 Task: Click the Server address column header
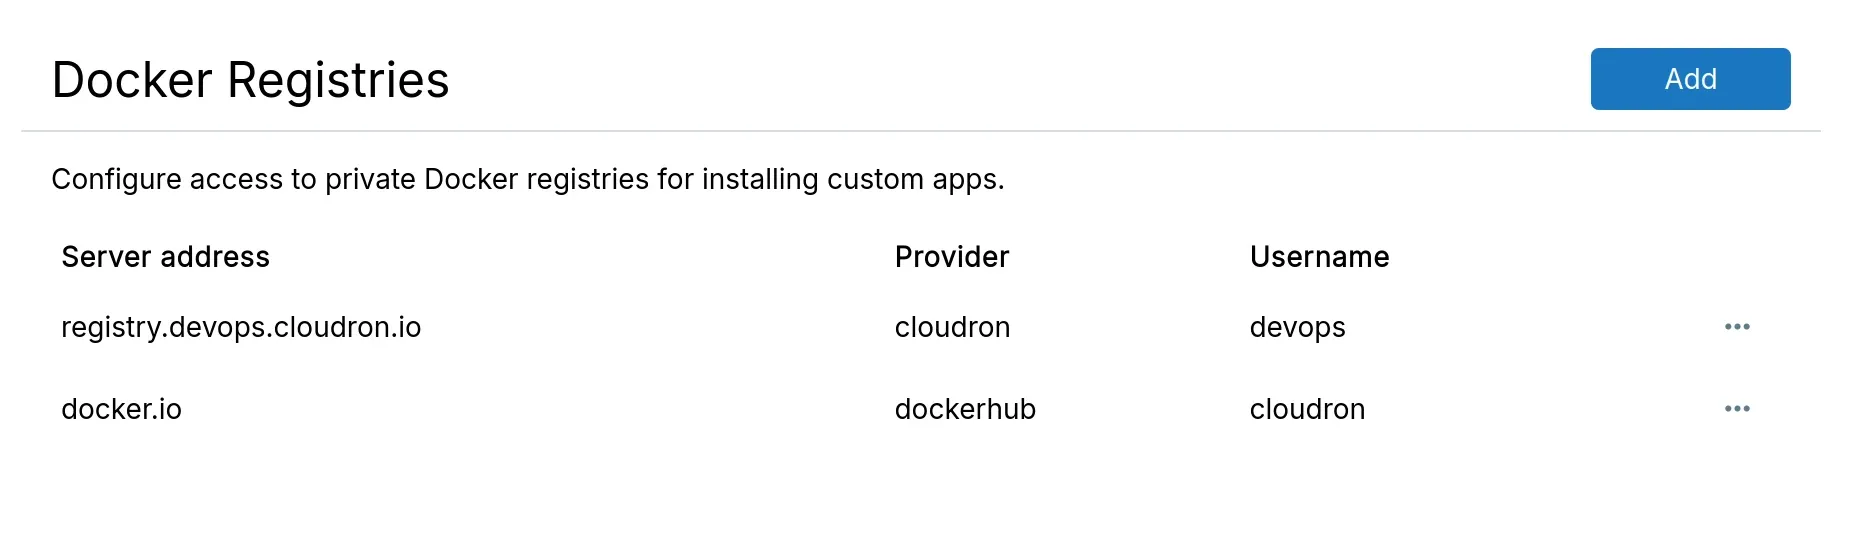click(x=165, y=257)
